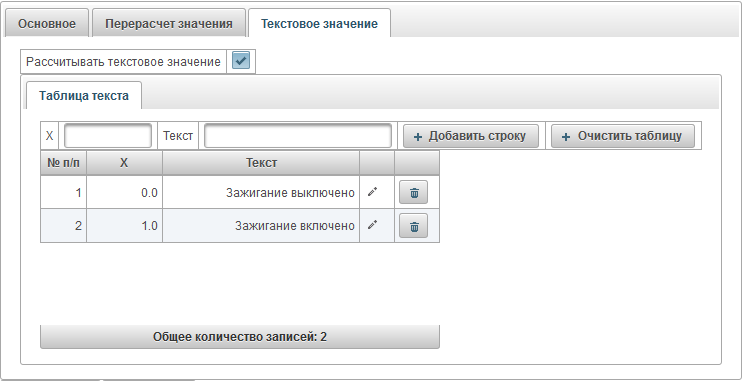This screenshot has height=381, width=742.
Task: Switch to Перерасчет значения tab
Action: pyautogui.click(x=169, y=24)
